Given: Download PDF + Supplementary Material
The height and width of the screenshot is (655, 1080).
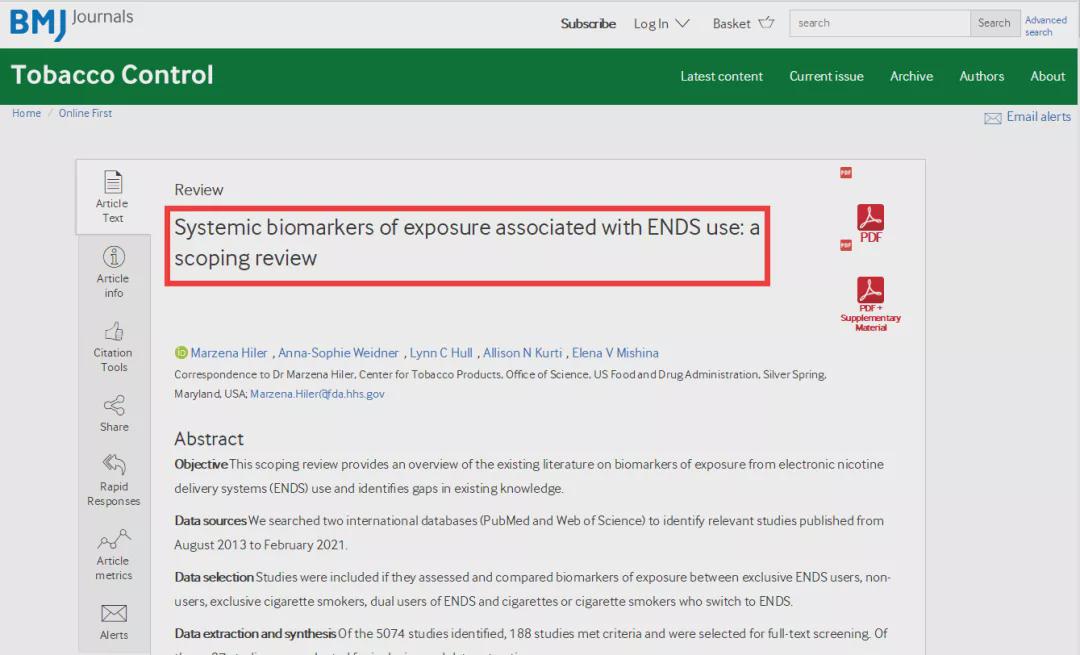Looking at the screenshot, I should click(x=870, y=303).
